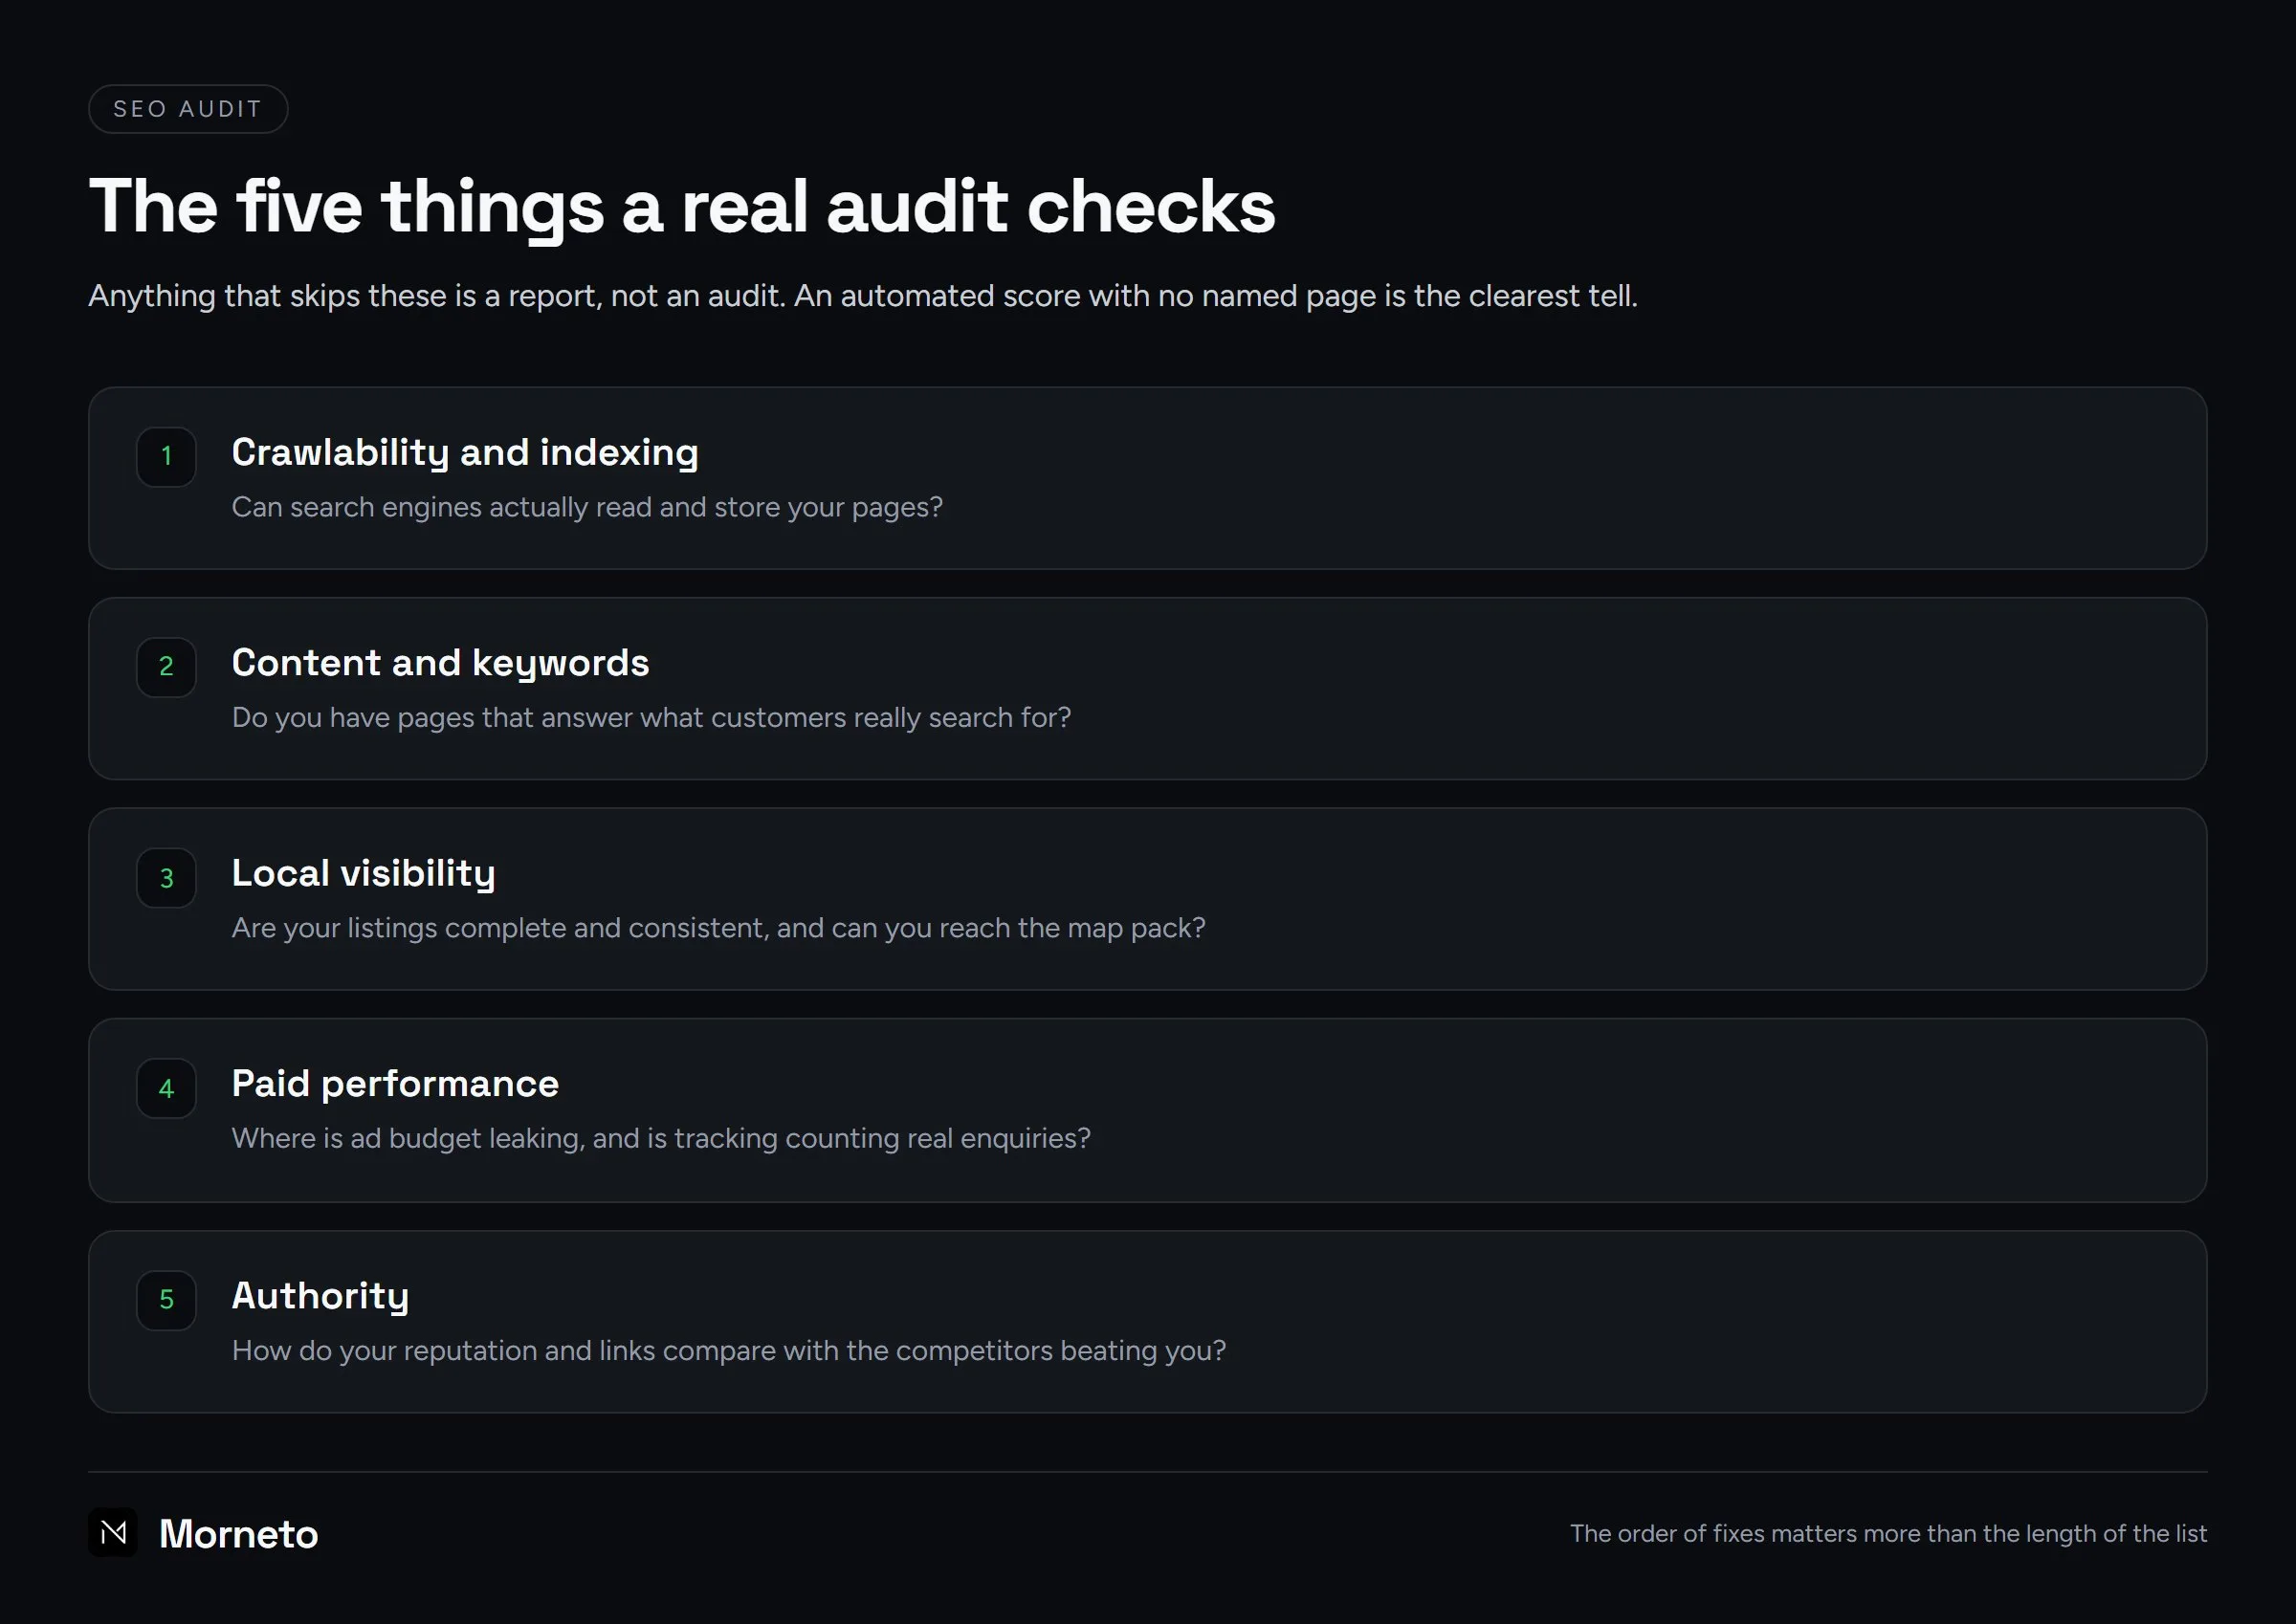This screenshot has width=2296, height=1624.
Task: Click 'How do your reputation and links' text
Action: point(728,1350)
